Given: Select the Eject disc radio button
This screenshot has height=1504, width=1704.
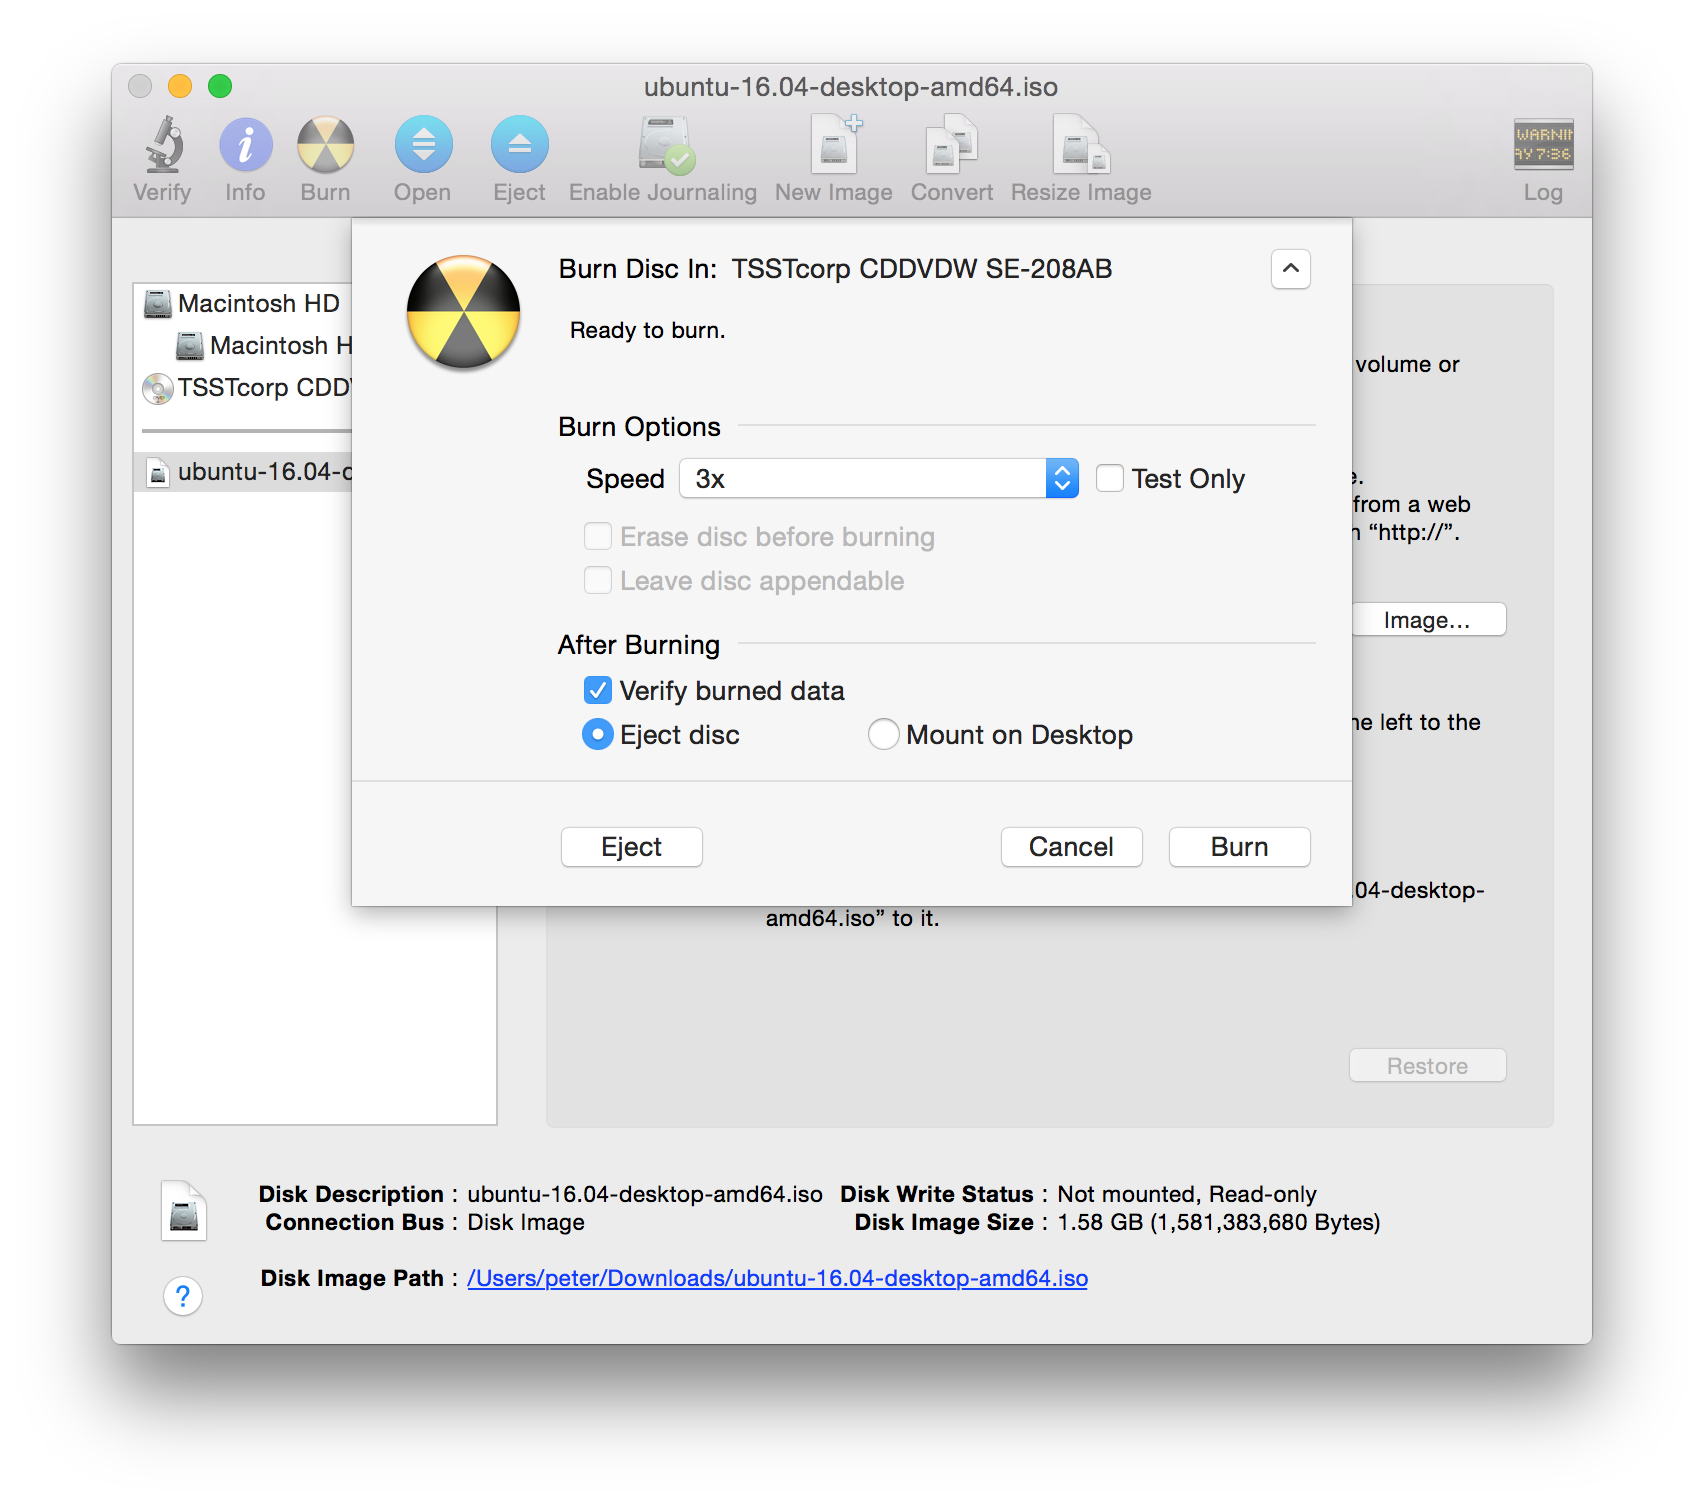Looking at the screenshot, I should coord(598,735).
